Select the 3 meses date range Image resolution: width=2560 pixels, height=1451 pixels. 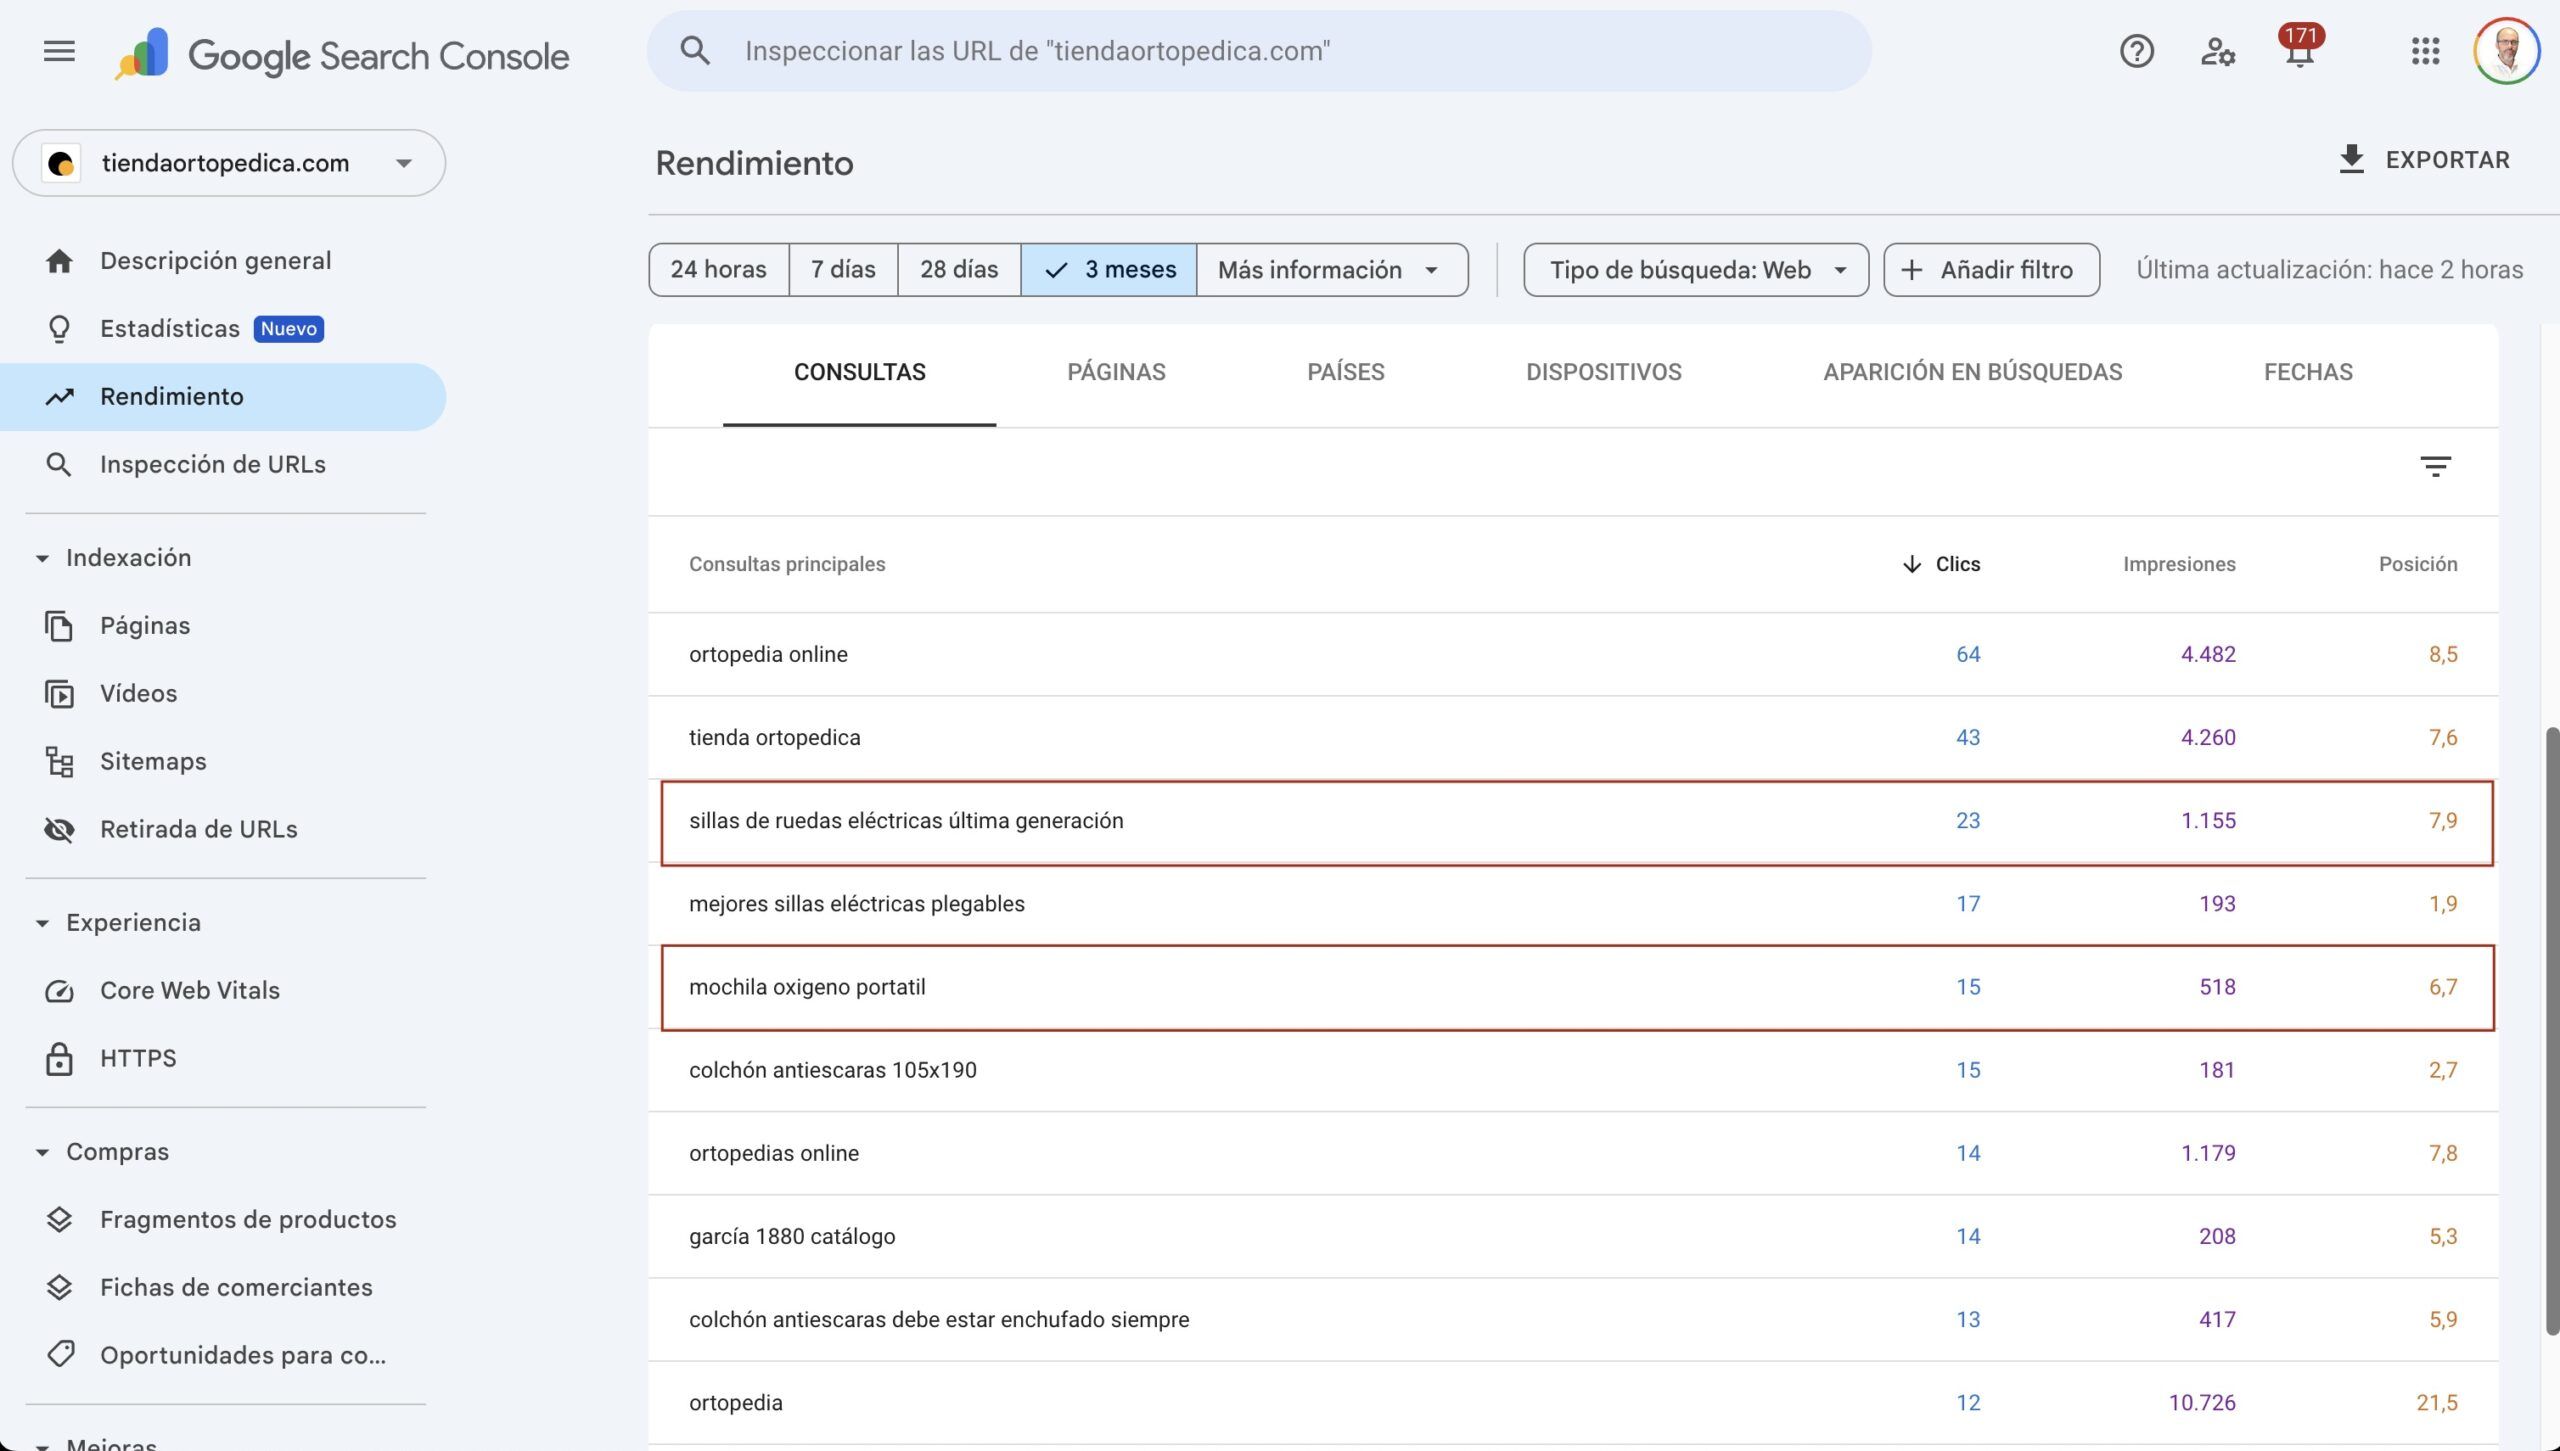point(1109,270)
